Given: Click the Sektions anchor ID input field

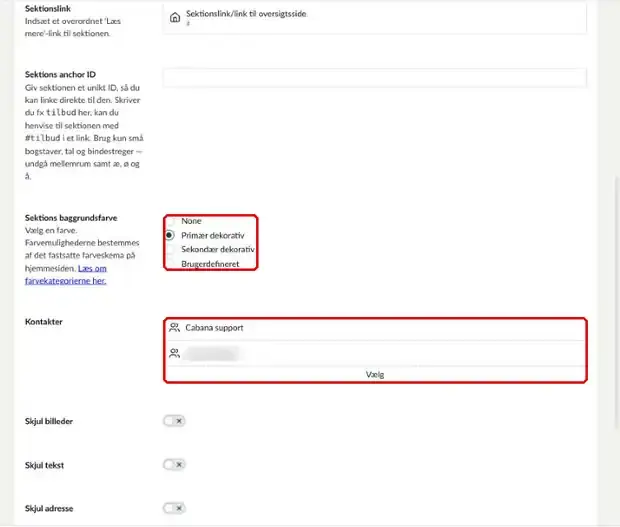Looking at the screenshot, I should click(x=374, y=77).
